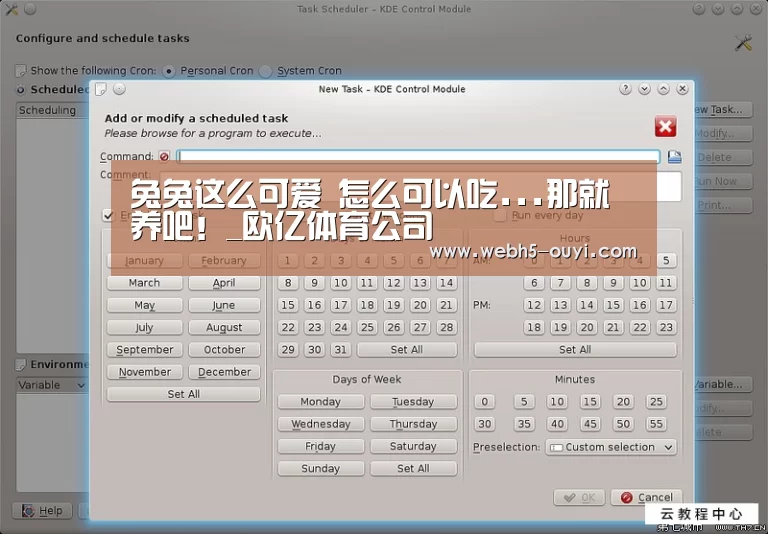768x534 pixels.
Task: Toggle the October month button
Action: [x=224, y=350]
